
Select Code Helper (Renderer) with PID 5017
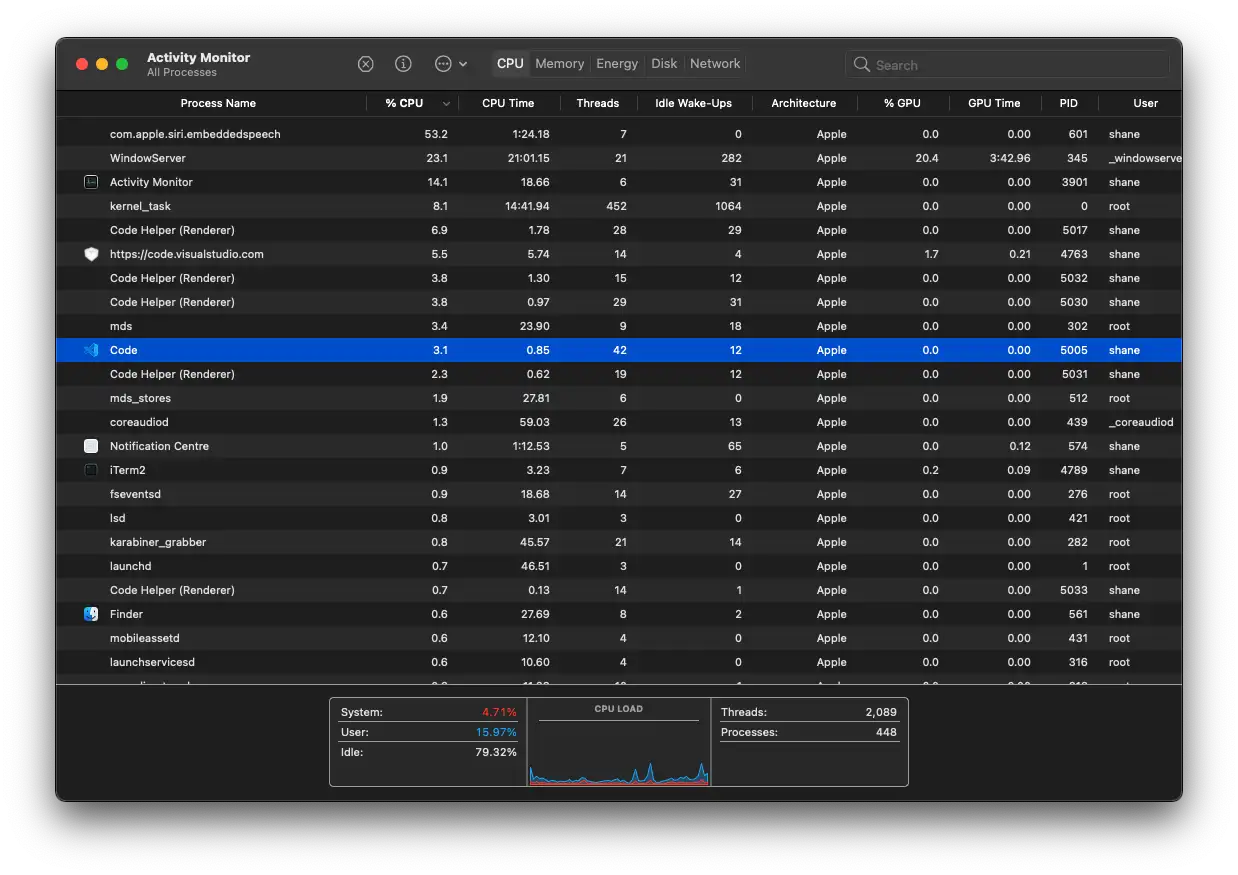(x=619, y=230)
